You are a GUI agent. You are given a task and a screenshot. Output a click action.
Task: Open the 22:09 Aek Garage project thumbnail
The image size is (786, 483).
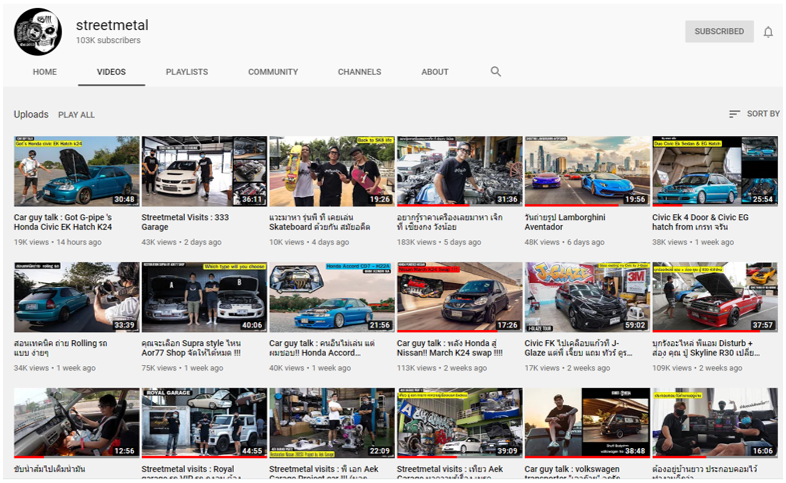(x=332, y=423)
